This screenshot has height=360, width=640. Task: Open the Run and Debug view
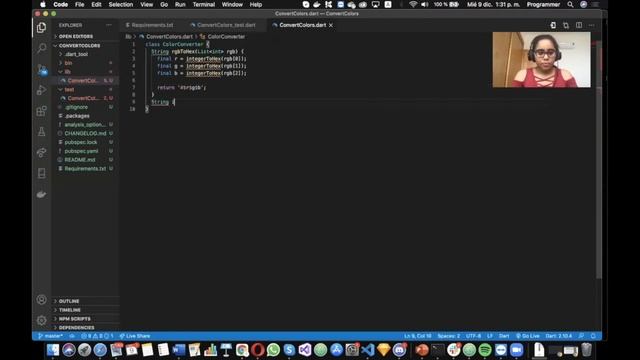41,90
